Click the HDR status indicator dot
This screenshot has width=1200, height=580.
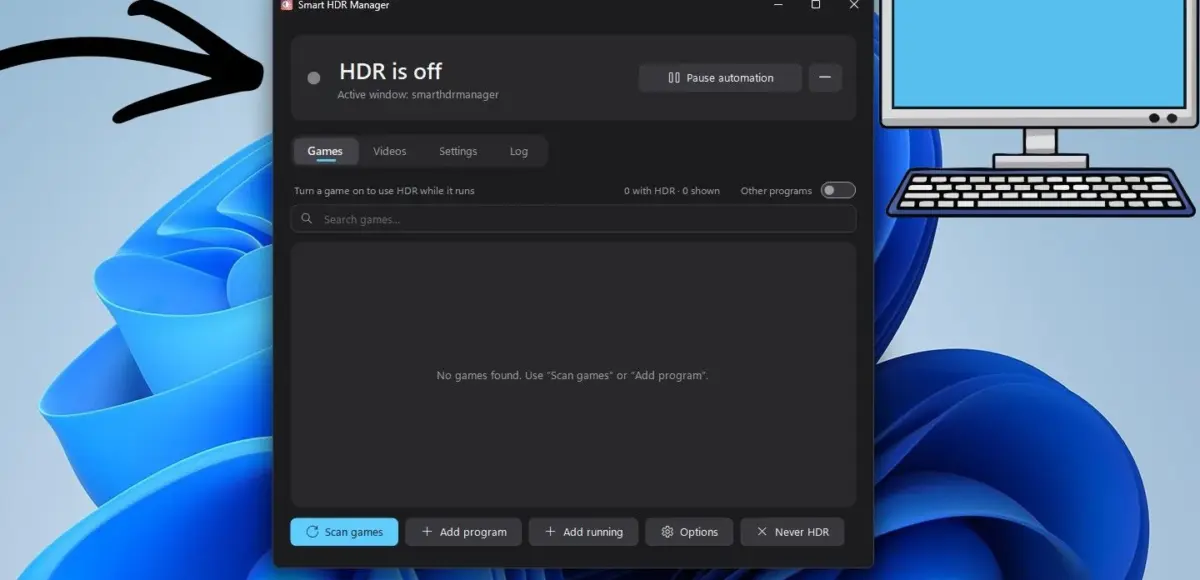point(314,78)
